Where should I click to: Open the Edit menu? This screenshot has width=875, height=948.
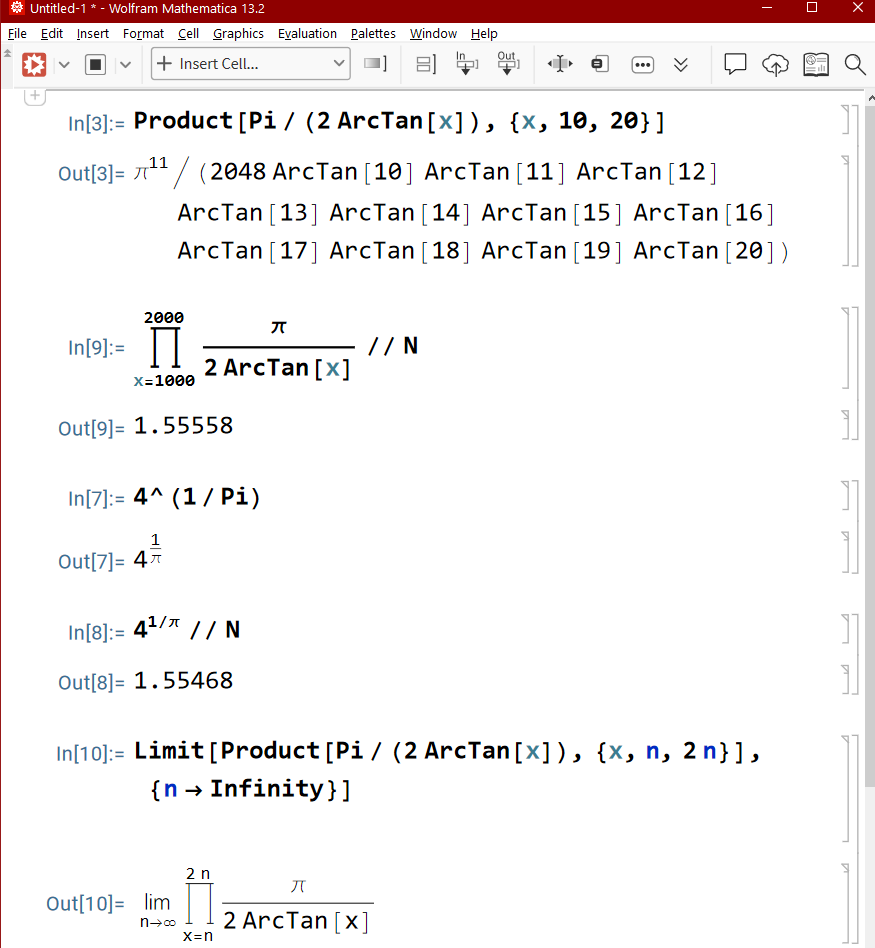[x=52, y=34]
